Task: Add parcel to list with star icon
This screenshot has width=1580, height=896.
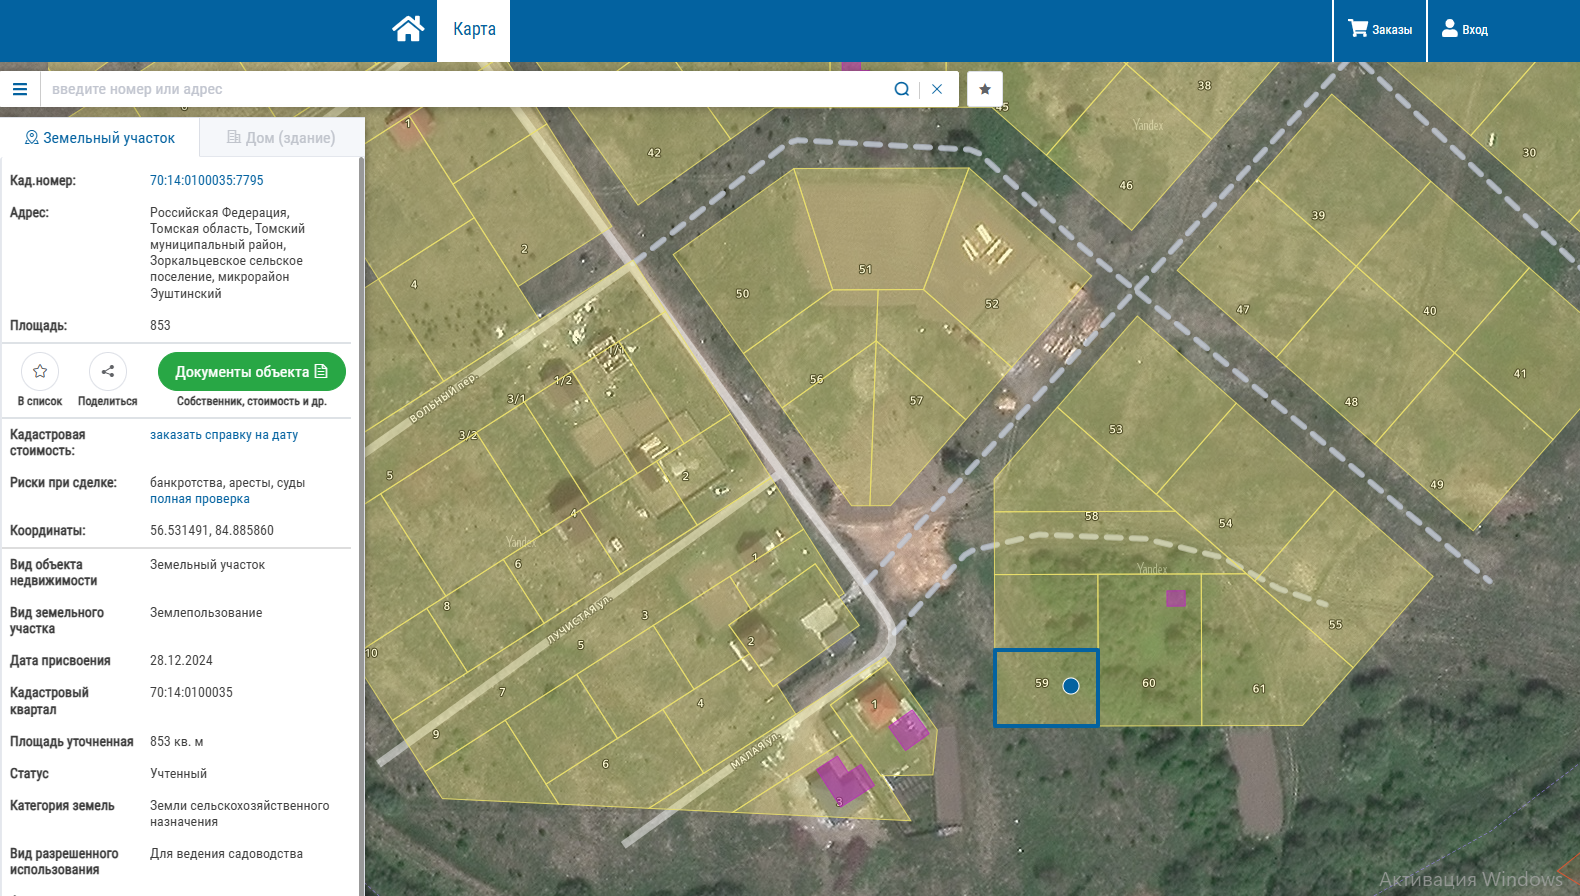Action: coord(40,372)
